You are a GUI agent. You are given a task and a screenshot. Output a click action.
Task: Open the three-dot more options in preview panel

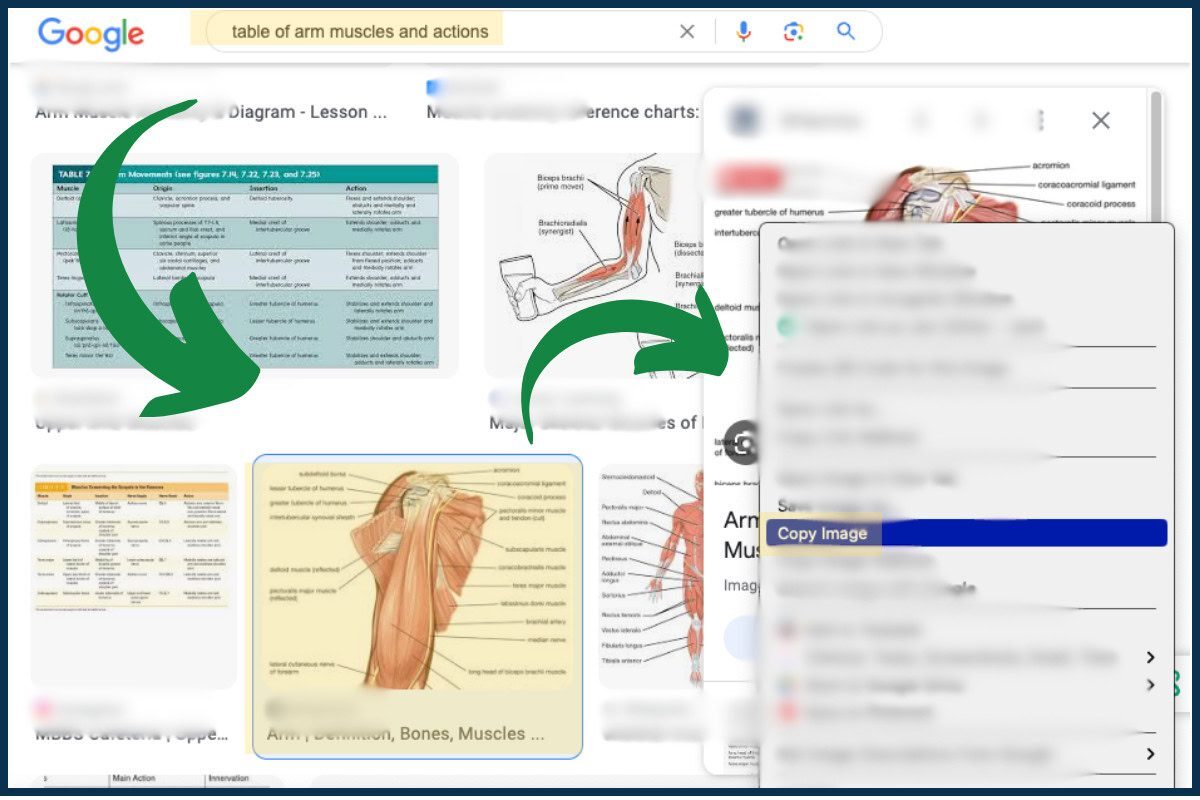[x=1041, y=121]
